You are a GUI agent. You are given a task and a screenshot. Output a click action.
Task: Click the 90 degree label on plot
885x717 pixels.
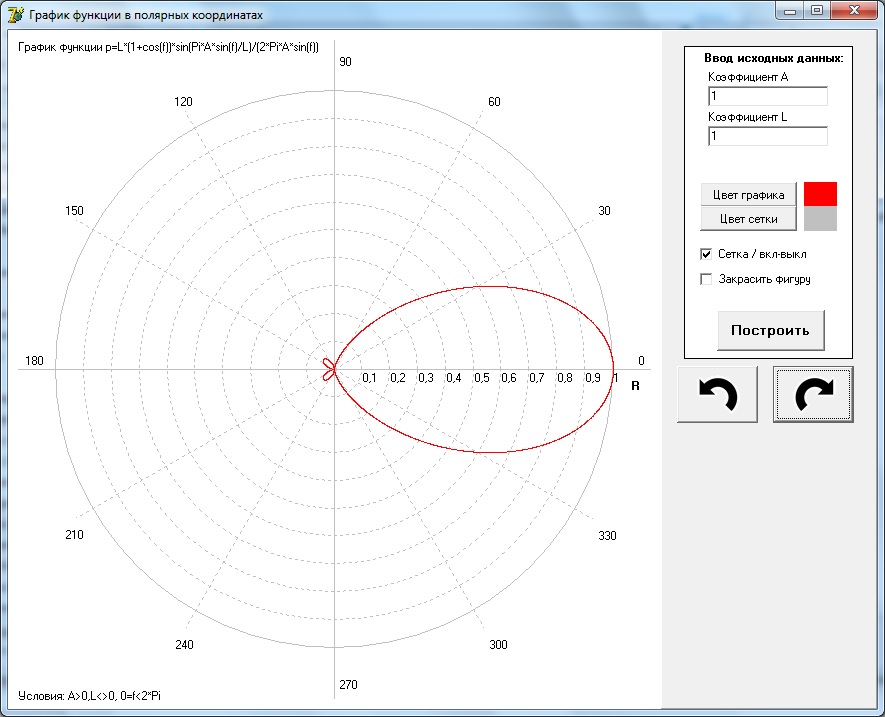[x=345, y=62]
